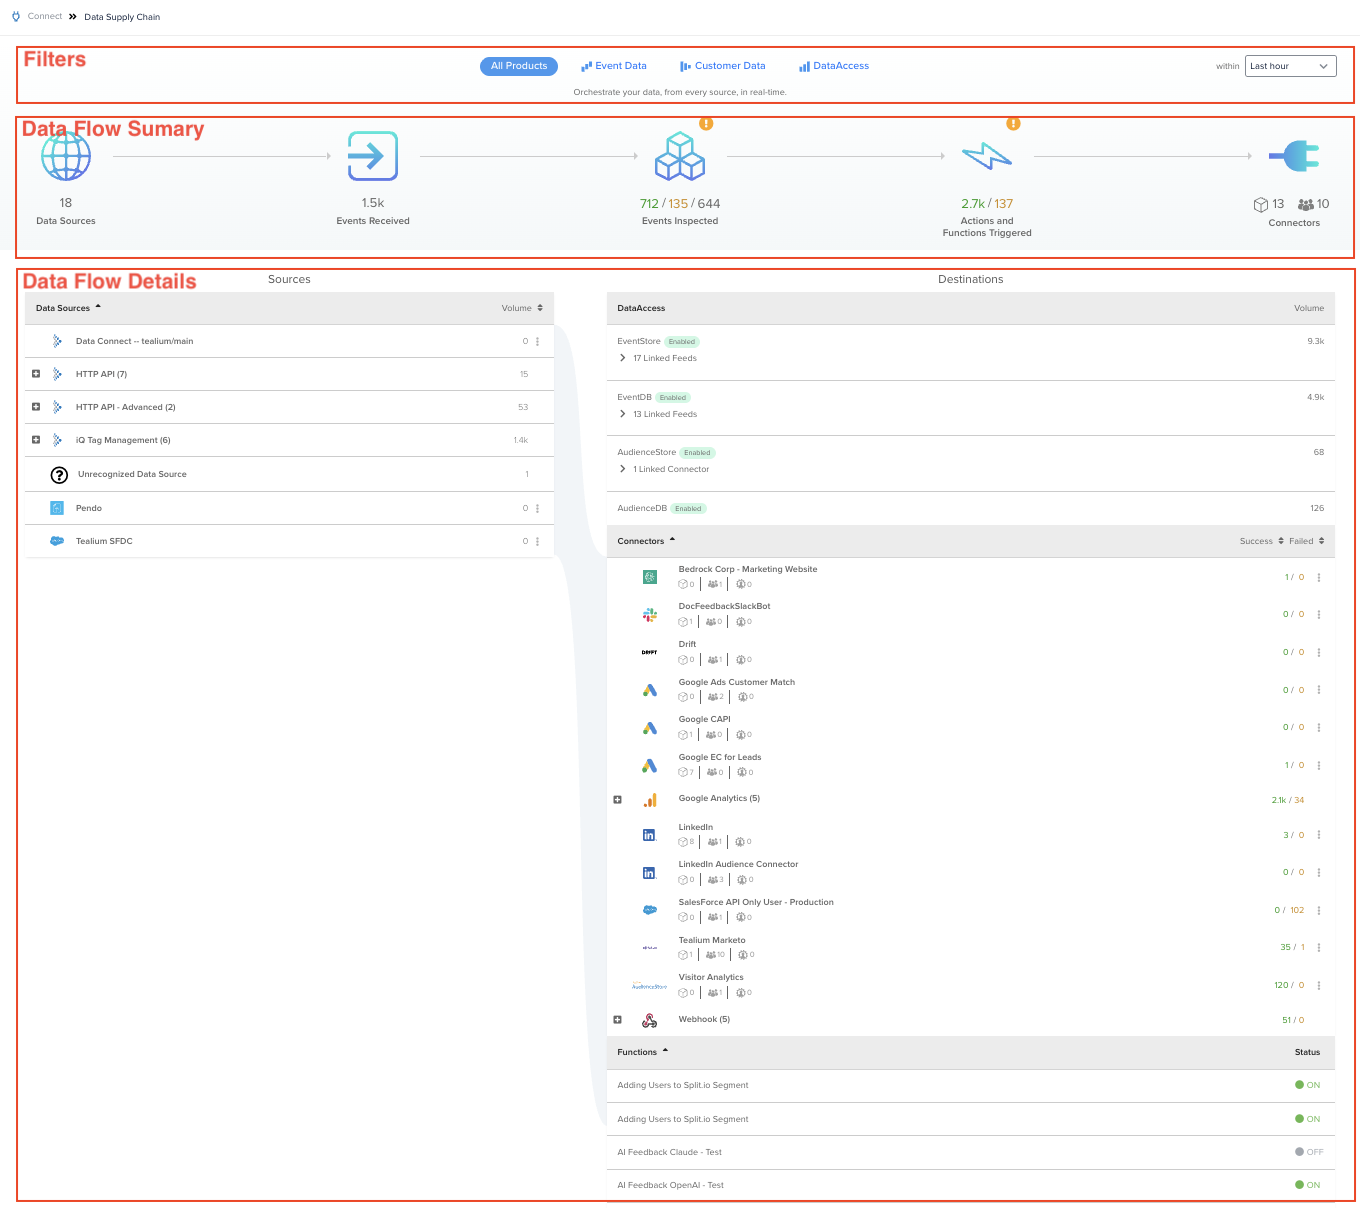Image resolution: width=1360 pixels, height=1208 pixels.
Task: Open kebab menu for Data Connect tealium/main
Action: (538, 341)
